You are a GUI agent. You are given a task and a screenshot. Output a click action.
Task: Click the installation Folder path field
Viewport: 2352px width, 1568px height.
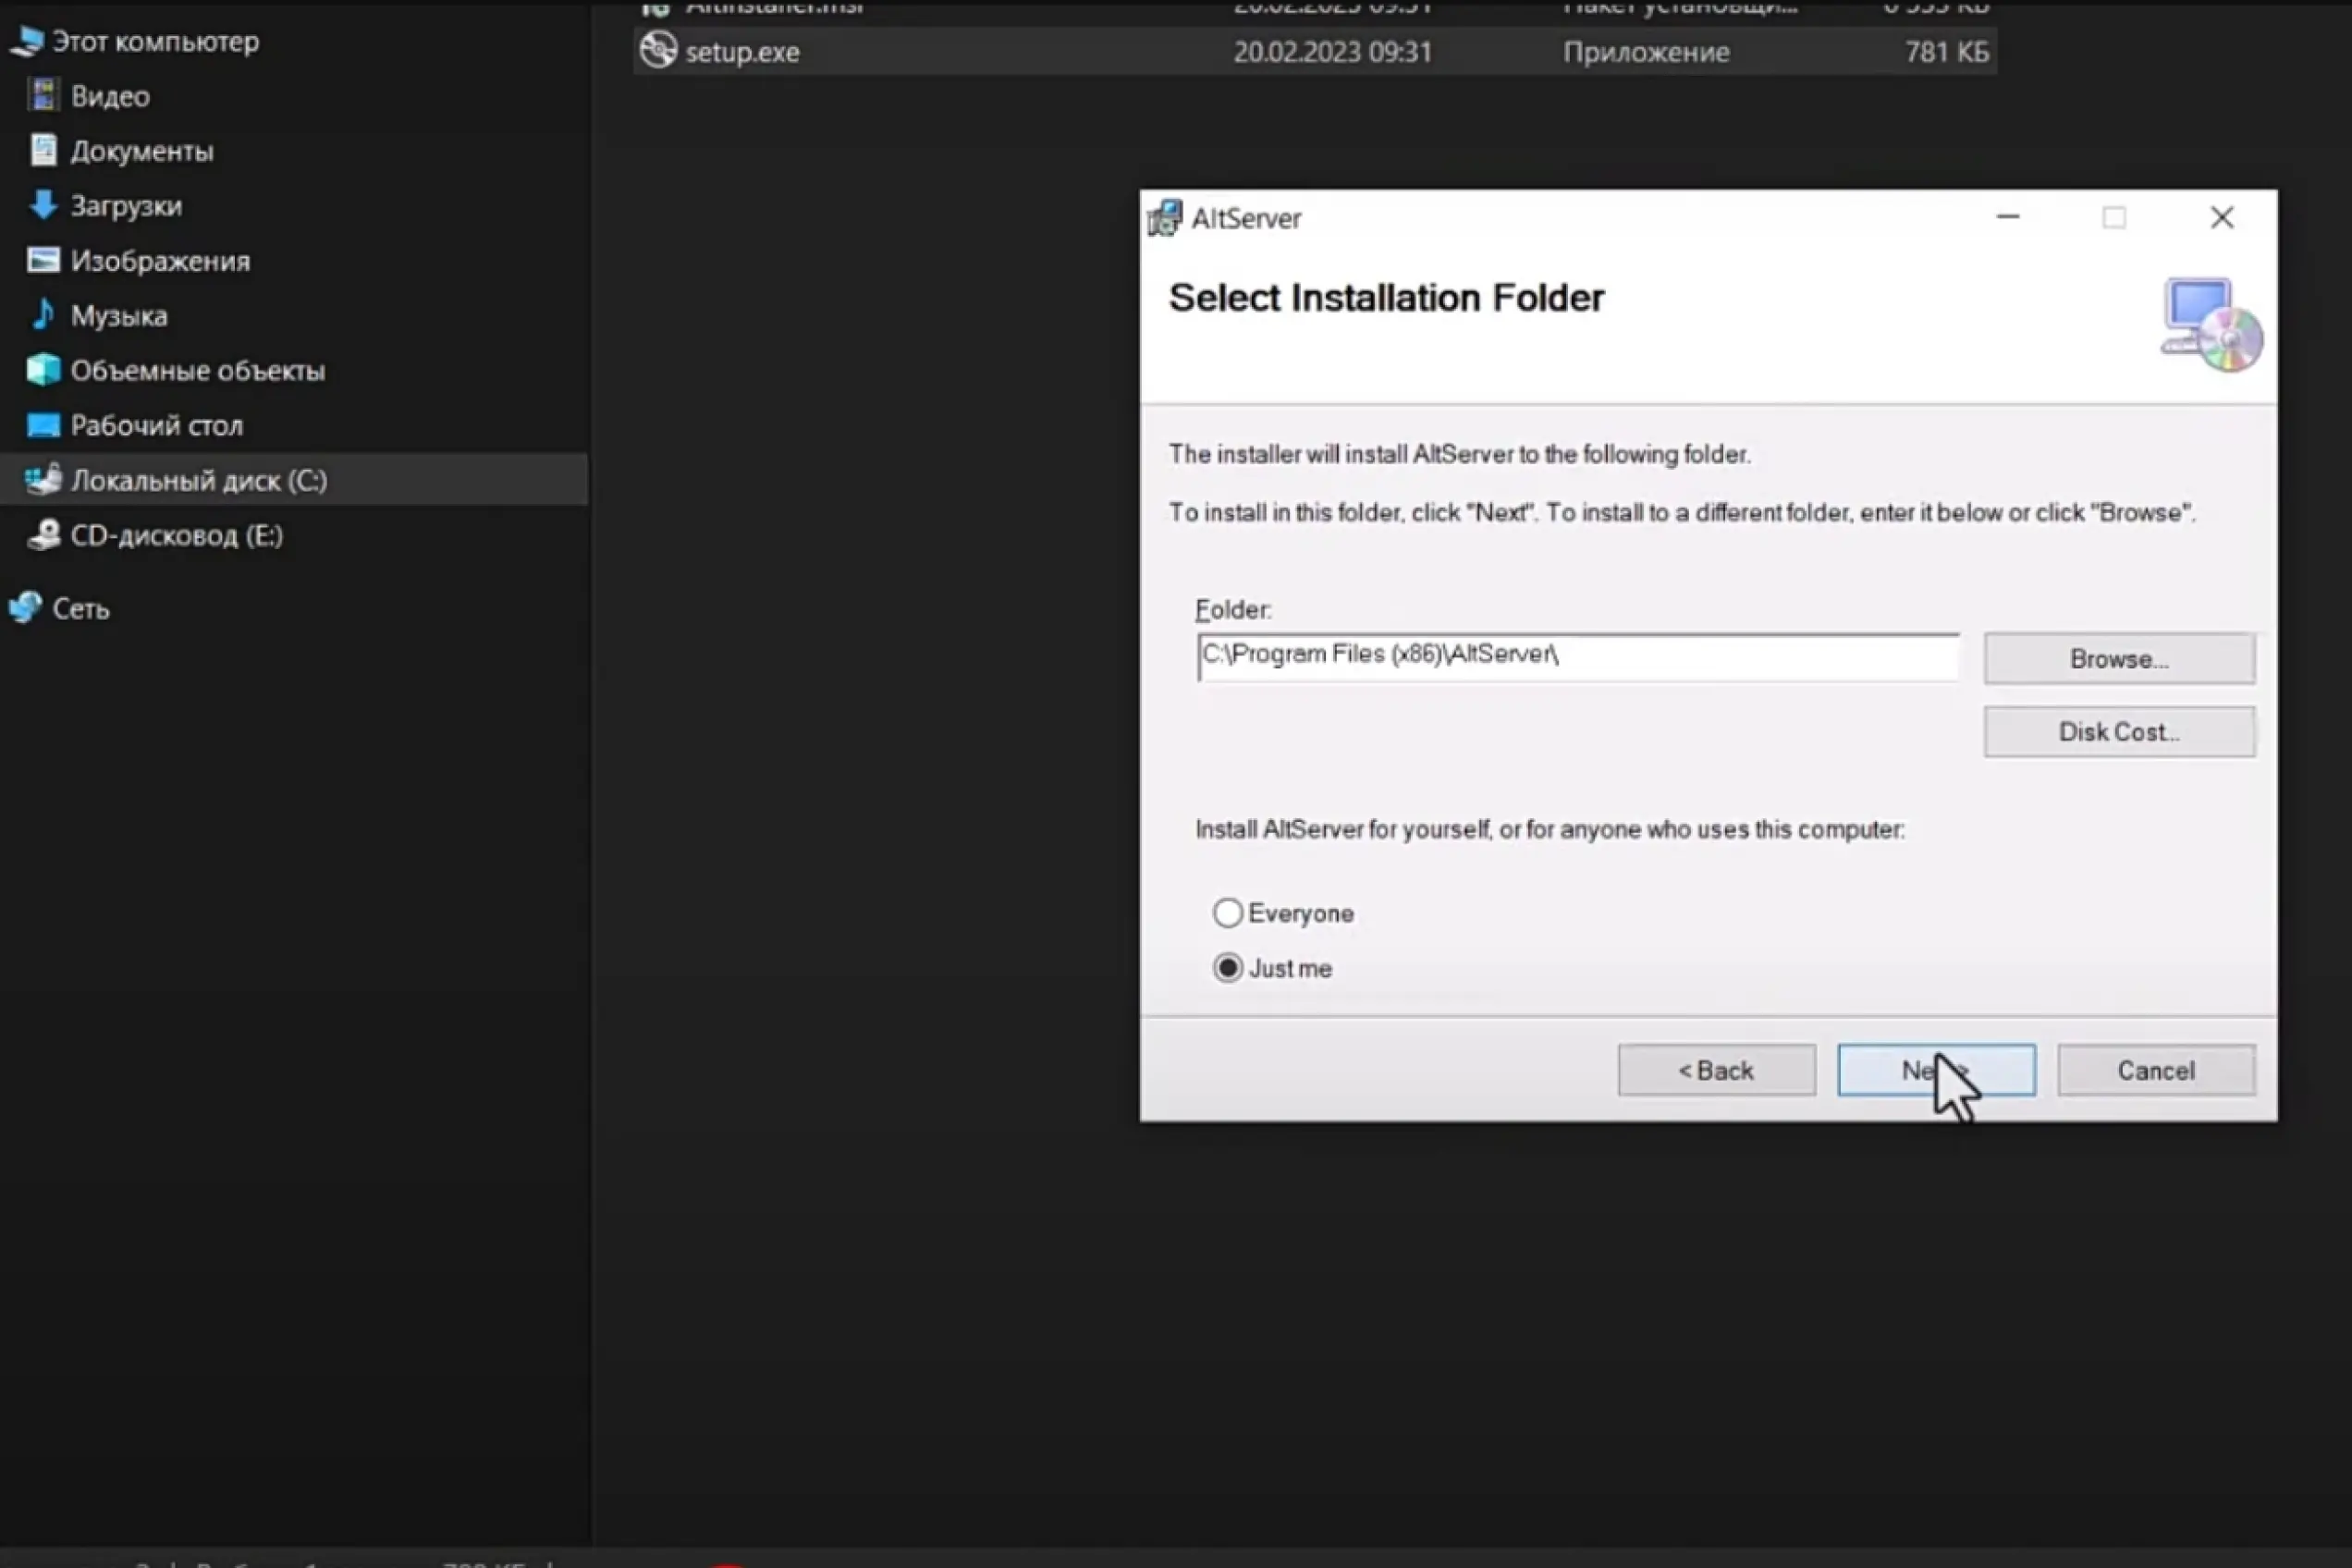point(1576,657)
